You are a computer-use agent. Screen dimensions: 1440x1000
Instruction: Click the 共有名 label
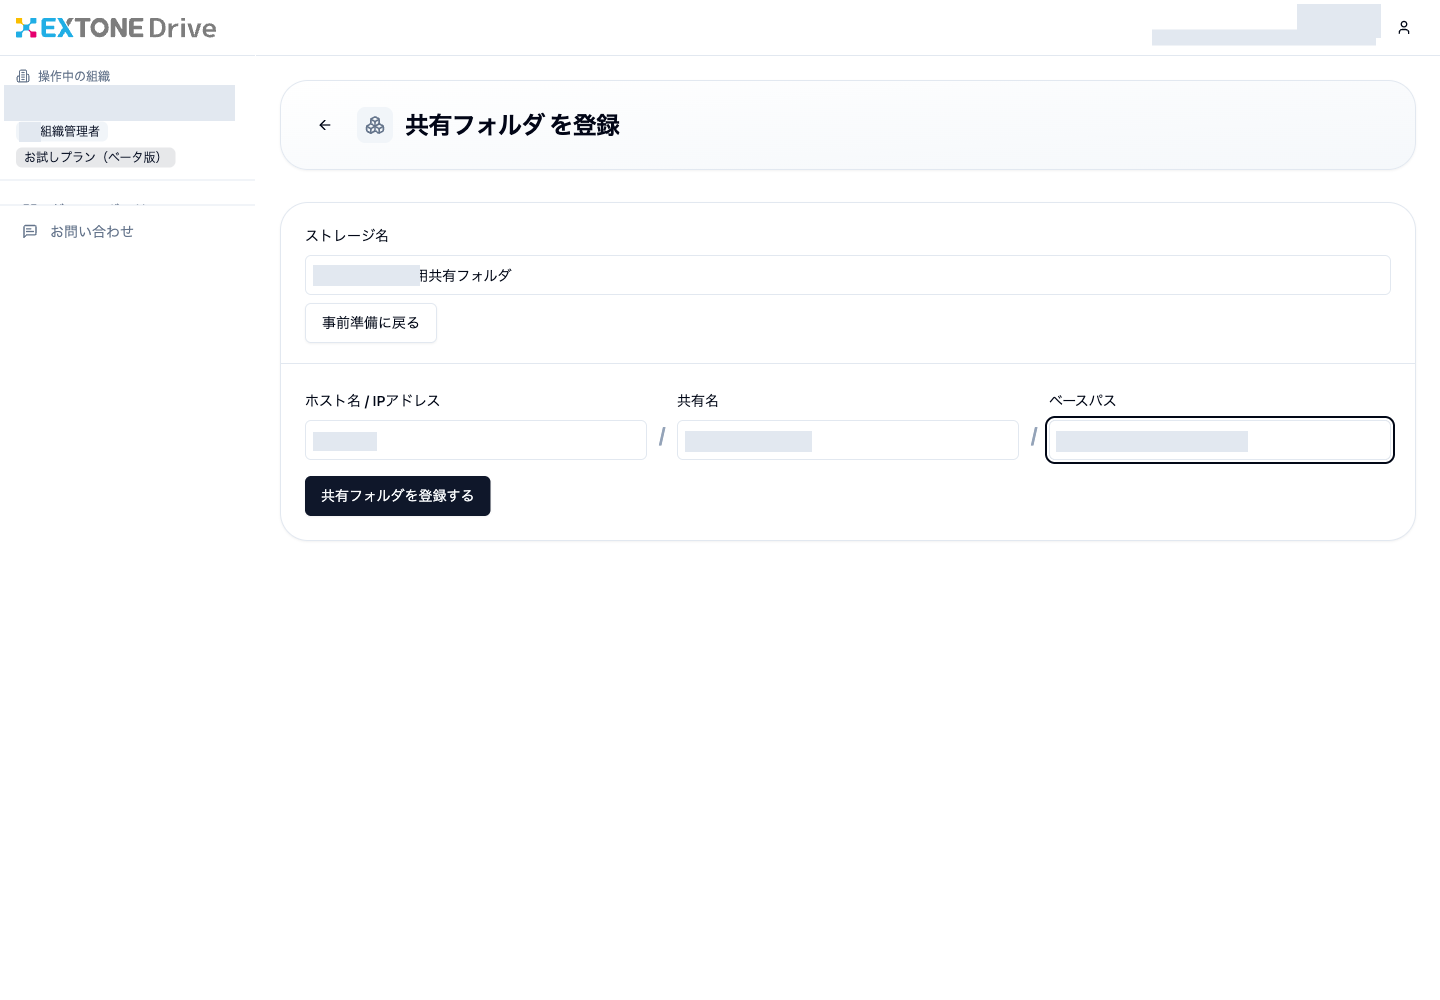coord(698,400)
